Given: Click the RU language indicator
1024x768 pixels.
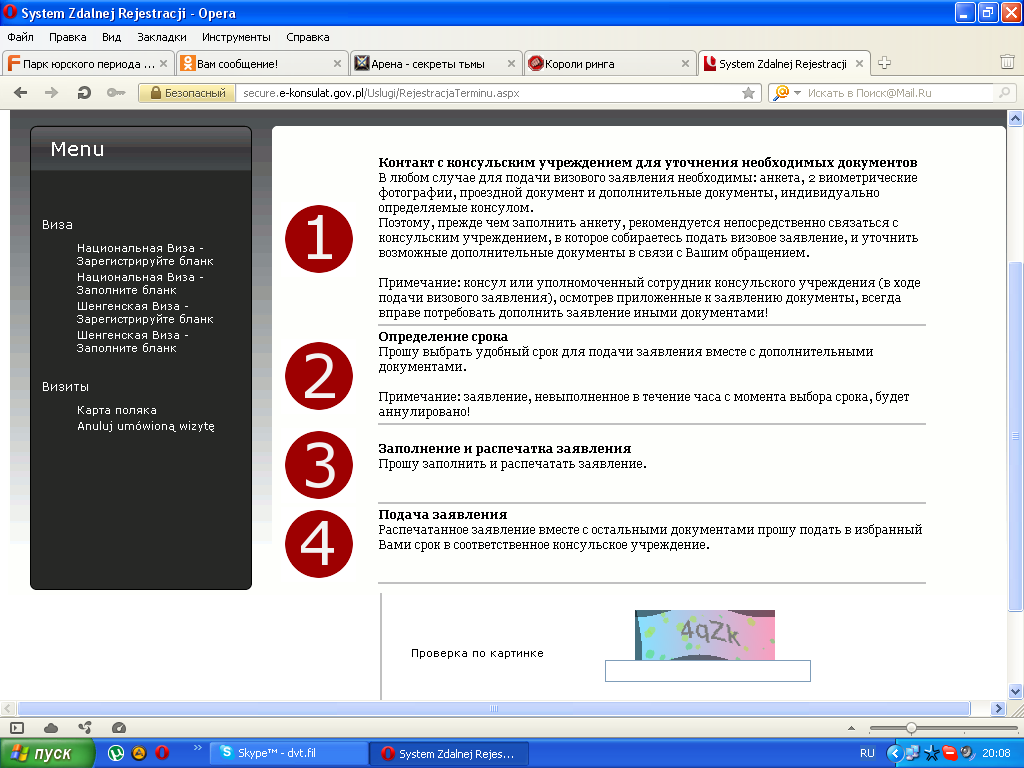Looking at the screenshot, I should tap(867, 753).
